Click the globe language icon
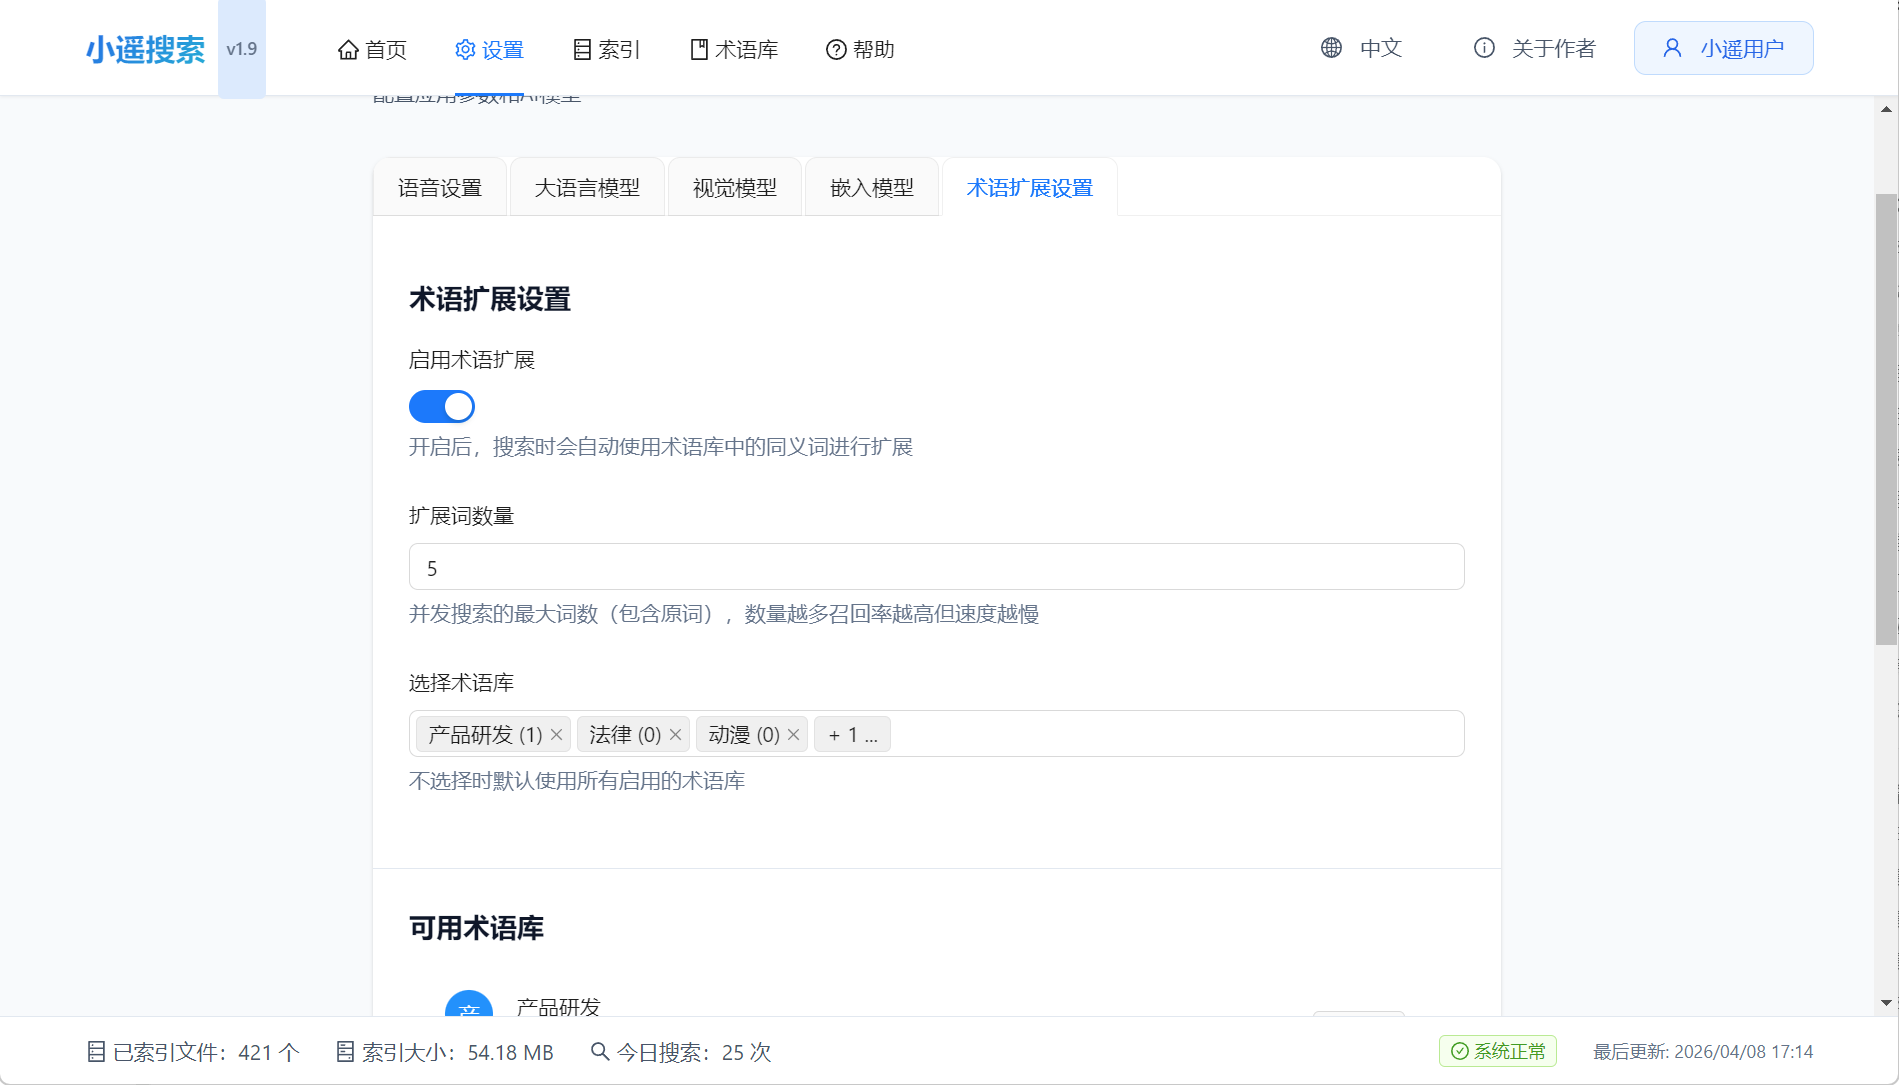 pos(1331,48)
